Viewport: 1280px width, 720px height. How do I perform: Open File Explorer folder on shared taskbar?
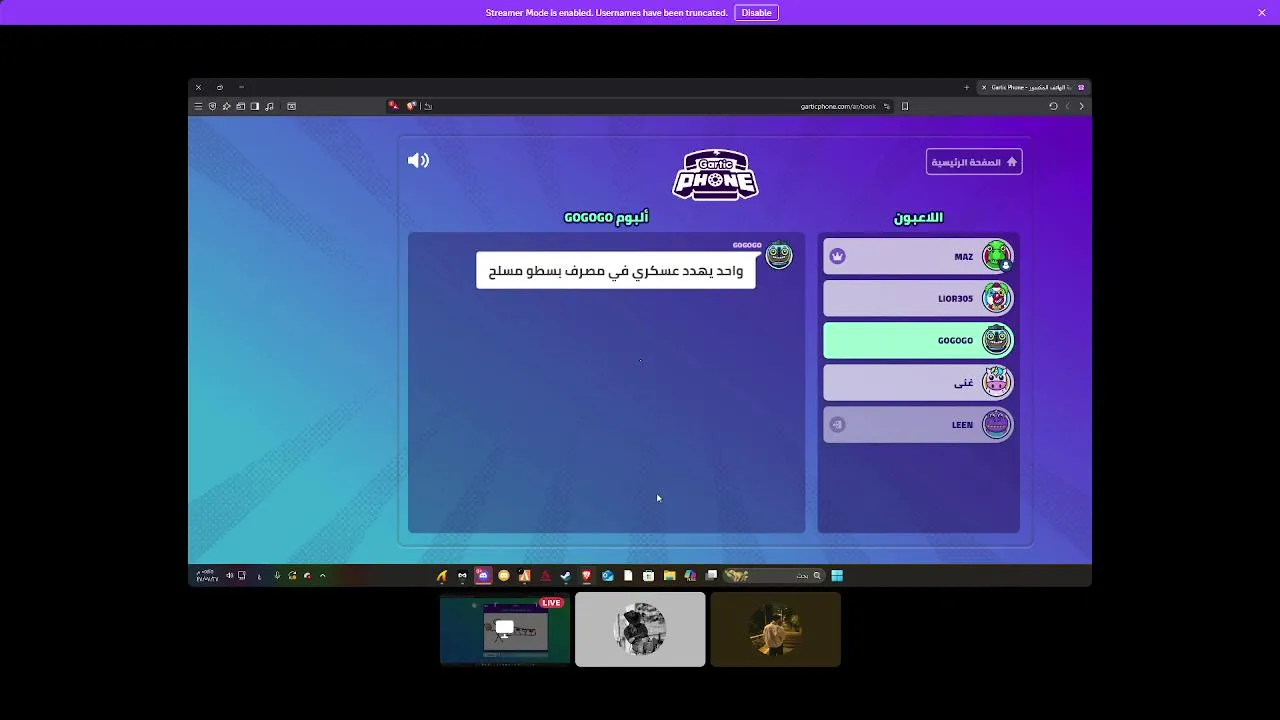click(670, 575)
